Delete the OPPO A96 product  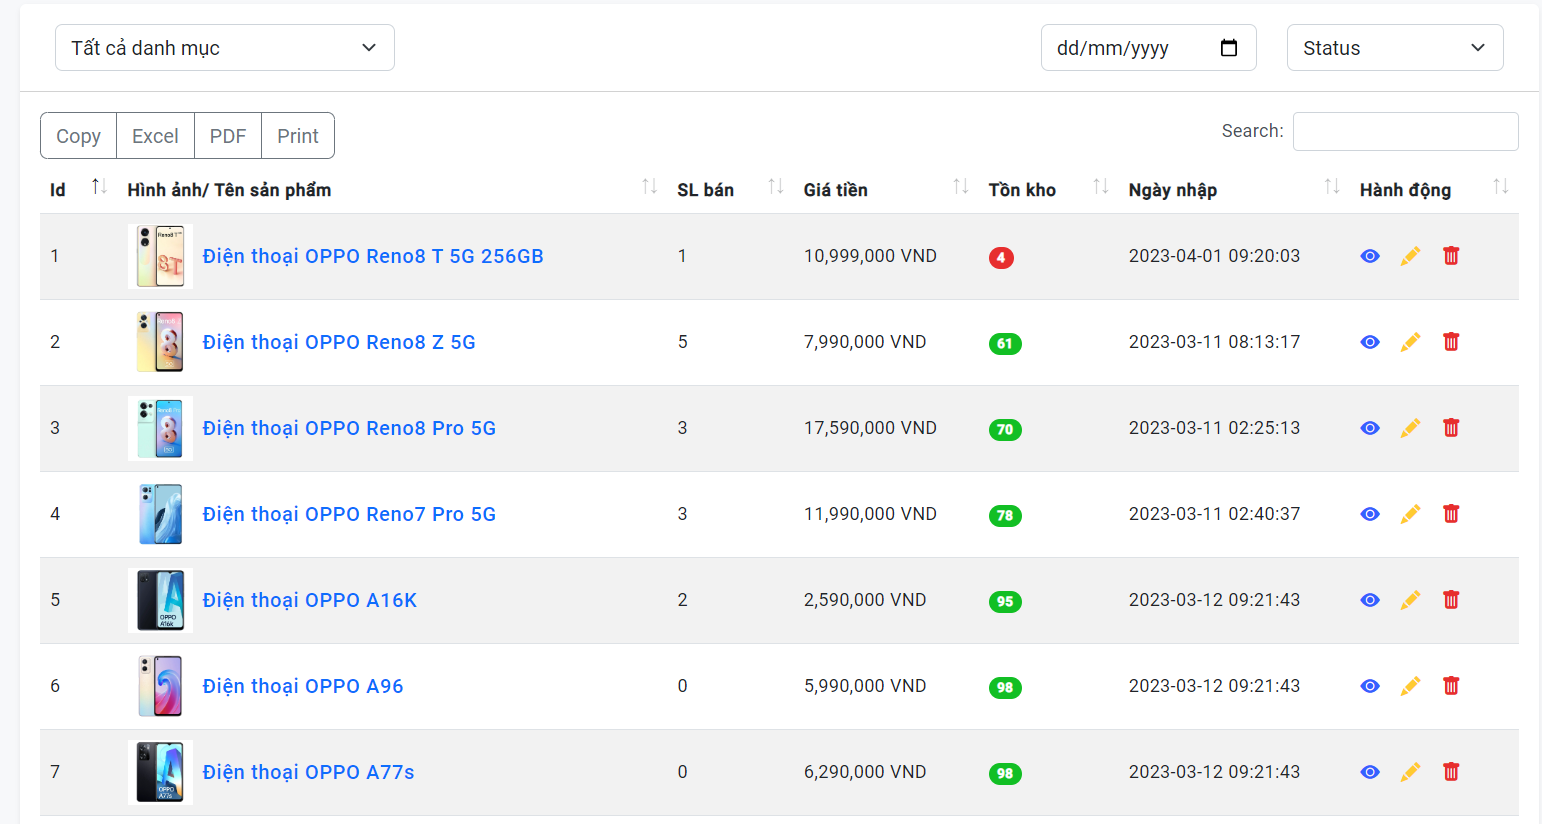click(x=1451, y=686)
